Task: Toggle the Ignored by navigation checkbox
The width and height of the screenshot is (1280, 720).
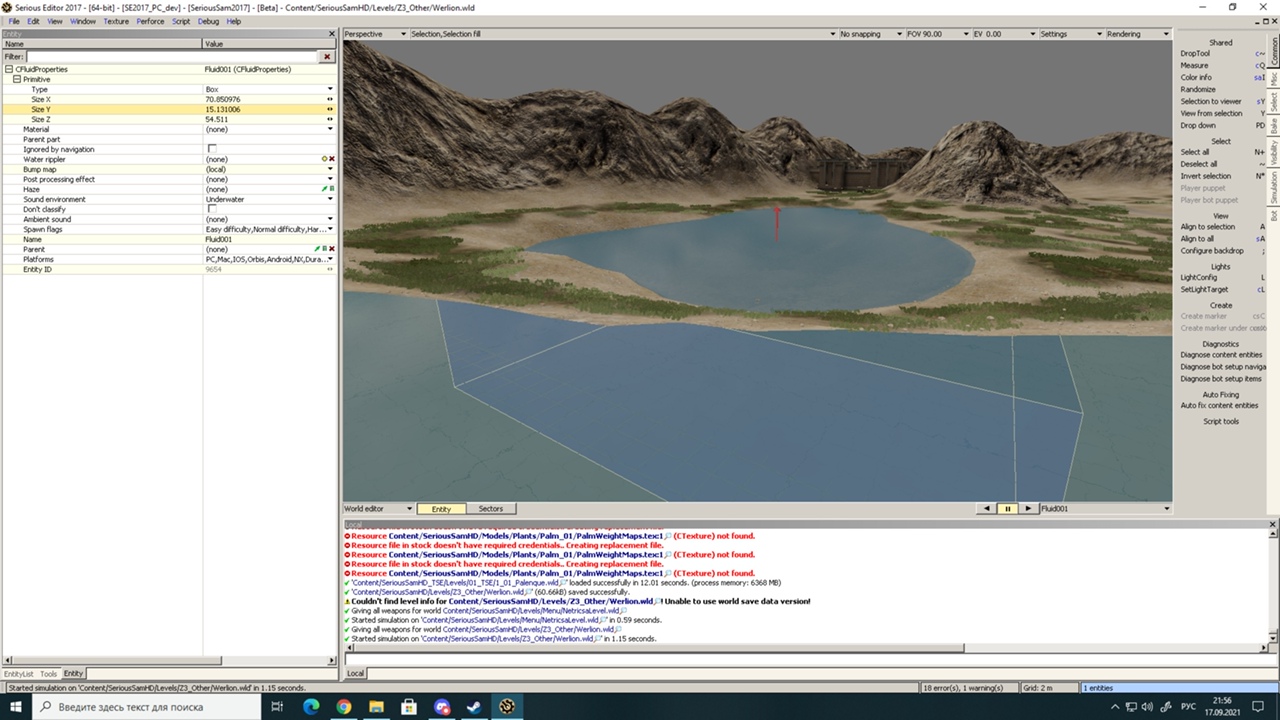Action: pyautogui.click(x=211, y=149)
